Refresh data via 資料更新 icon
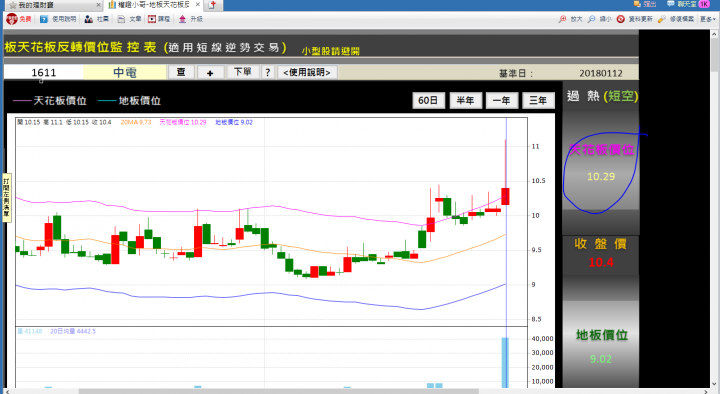 [621, 19]
